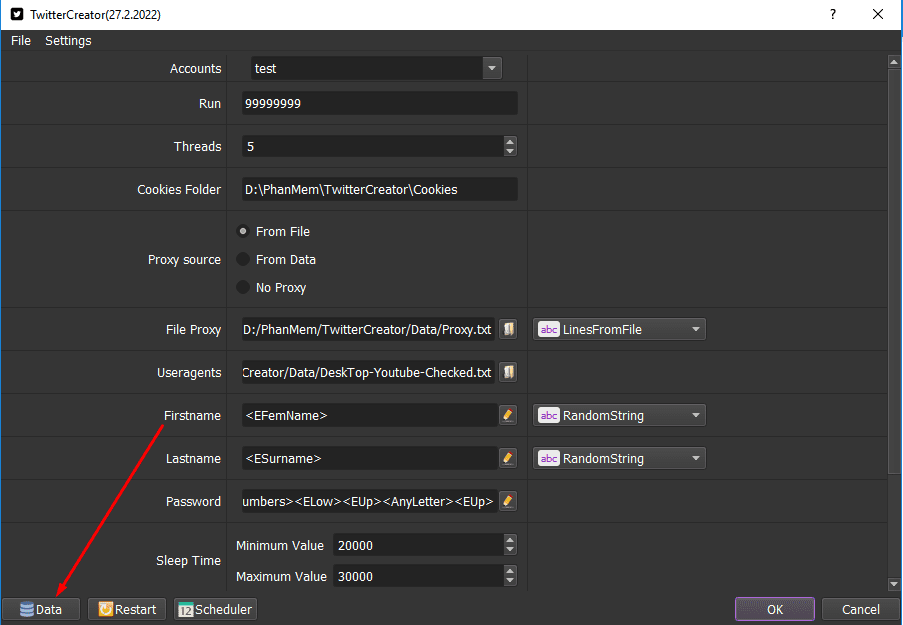Screen dimensions: 903x625
Task: Click the Restart button
Action: click(127, 609)
